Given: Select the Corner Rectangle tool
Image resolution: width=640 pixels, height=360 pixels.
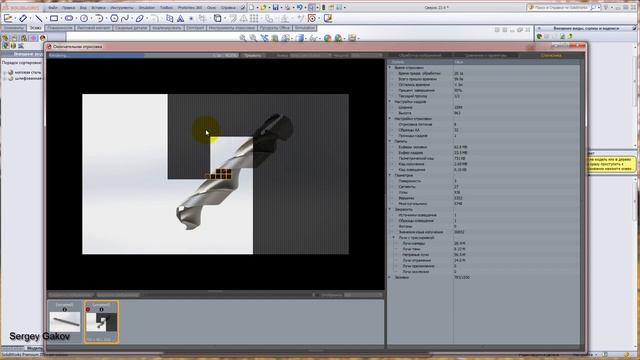Looking at the screenshot, I should click(x=54, y=18).
